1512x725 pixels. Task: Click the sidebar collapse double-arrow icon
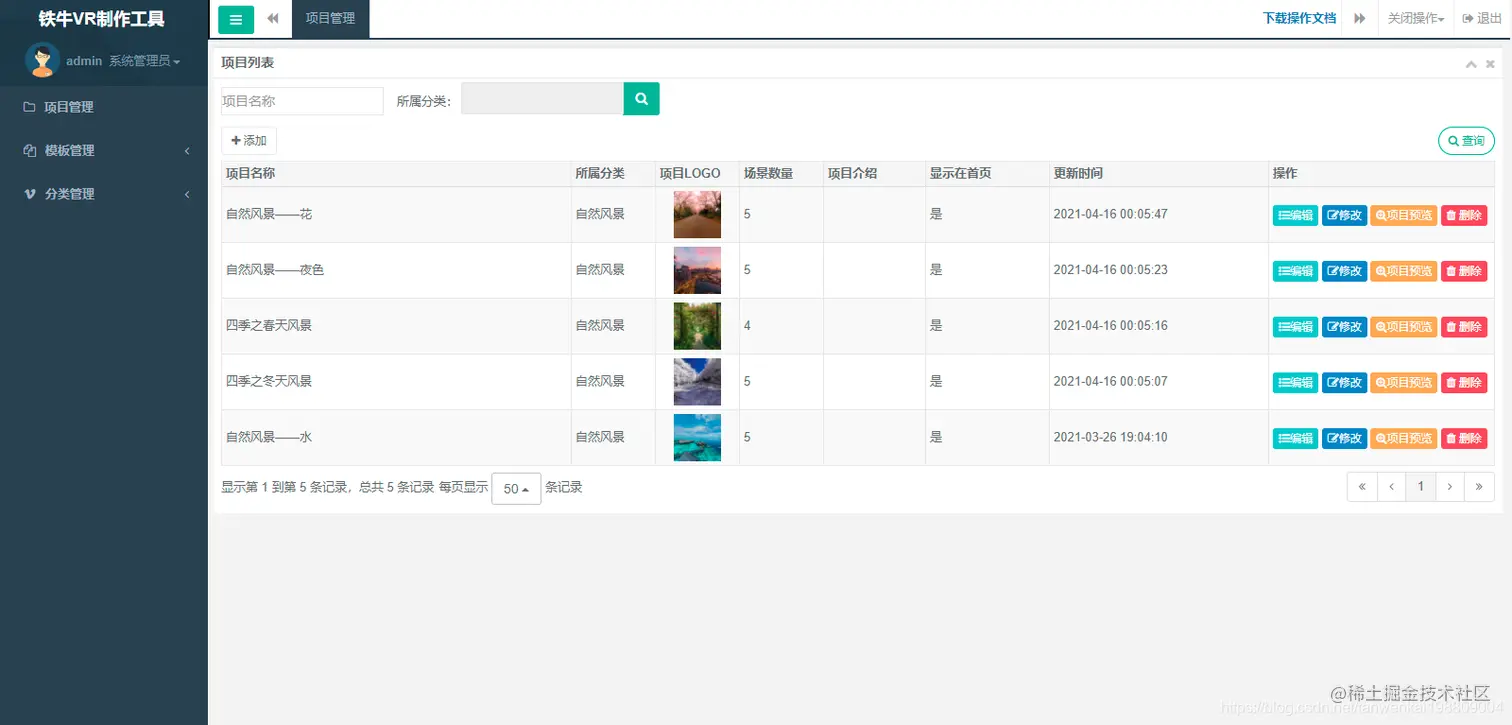tap(271, 19)
